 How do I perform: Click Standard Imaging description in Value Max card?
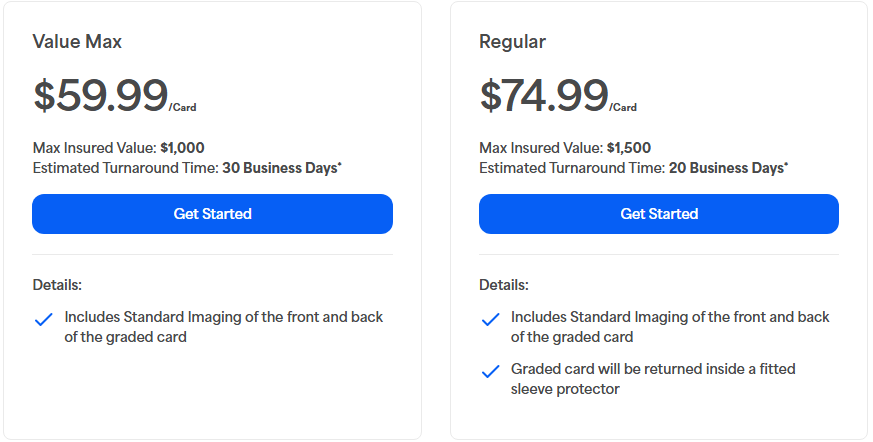[224, 327]
